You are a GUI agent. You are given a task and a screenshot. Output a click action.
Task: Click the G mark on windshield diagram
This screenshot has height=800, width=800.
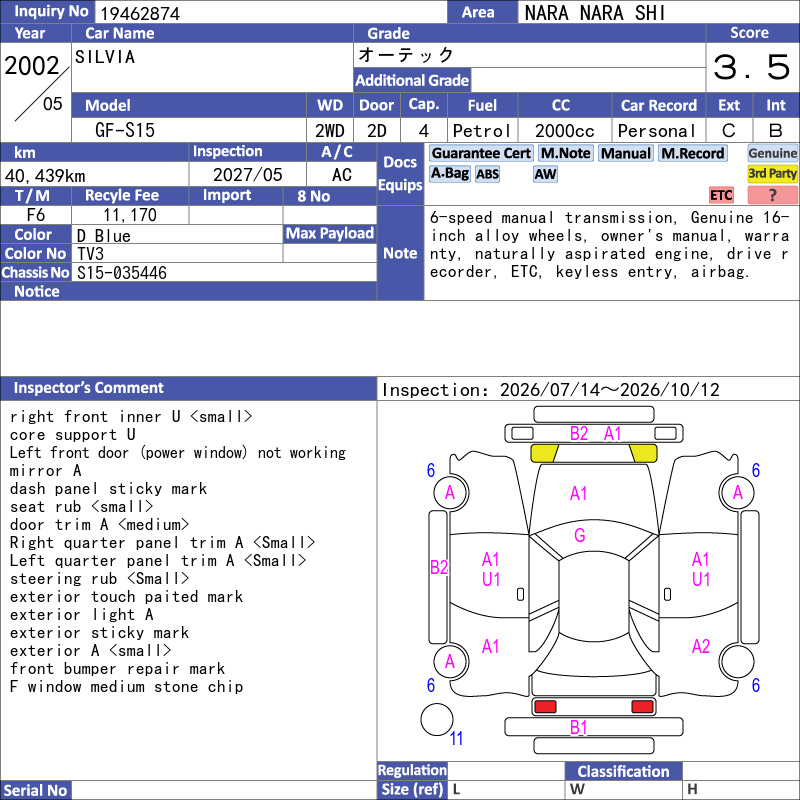pos(580,535)
